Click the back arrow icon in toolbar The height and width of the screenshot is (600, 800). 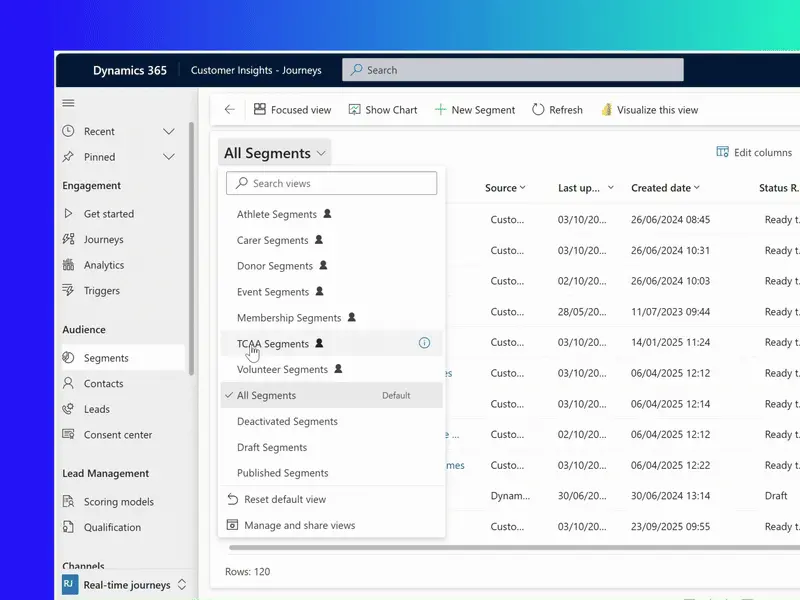(x=230, y=110)
